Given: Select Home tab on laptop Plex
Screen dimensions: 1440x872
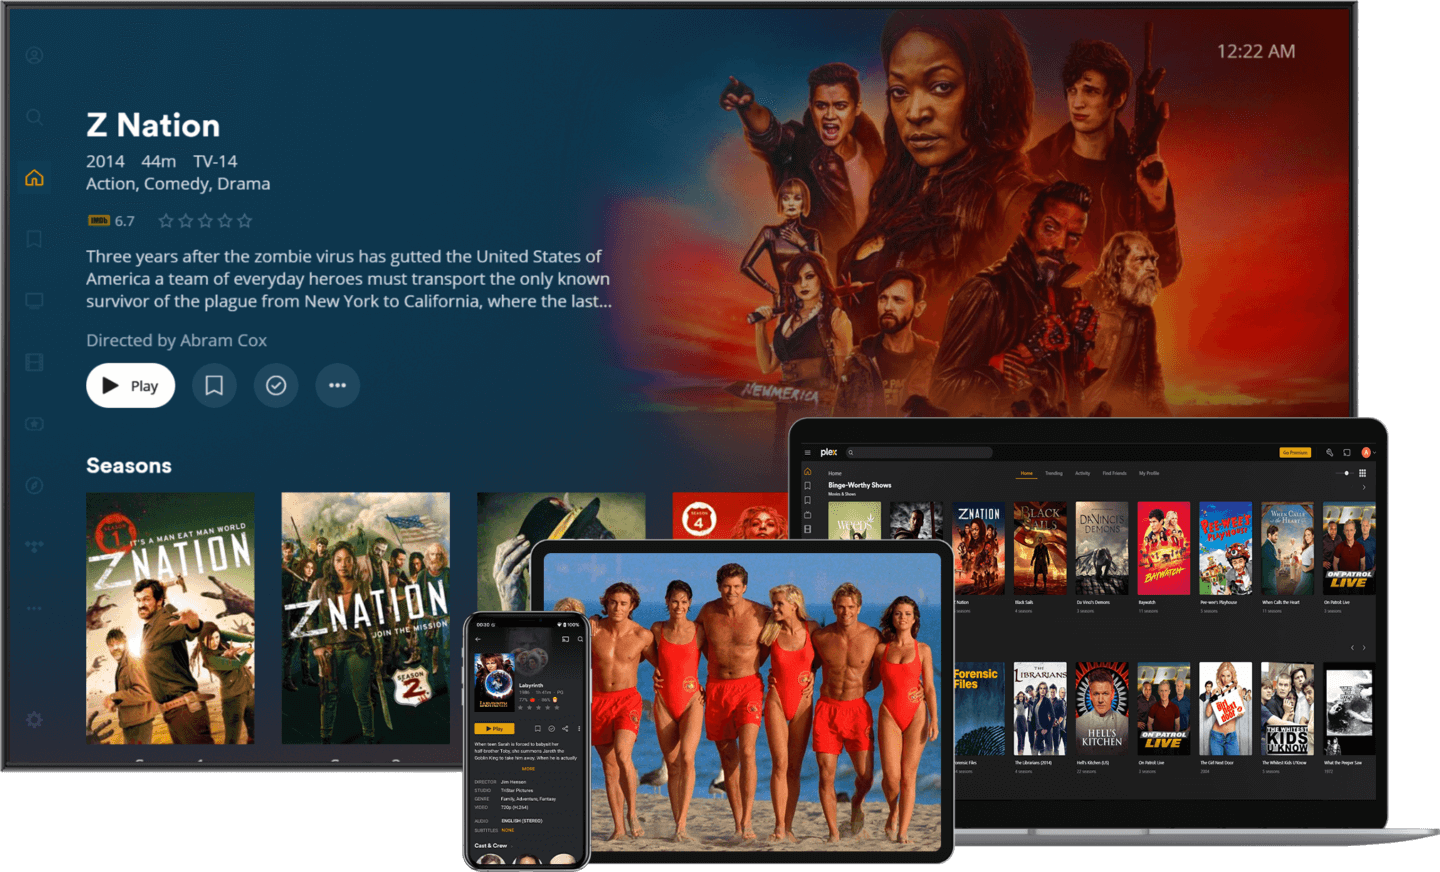Looking at the screenshot, I should point(1026,473).
